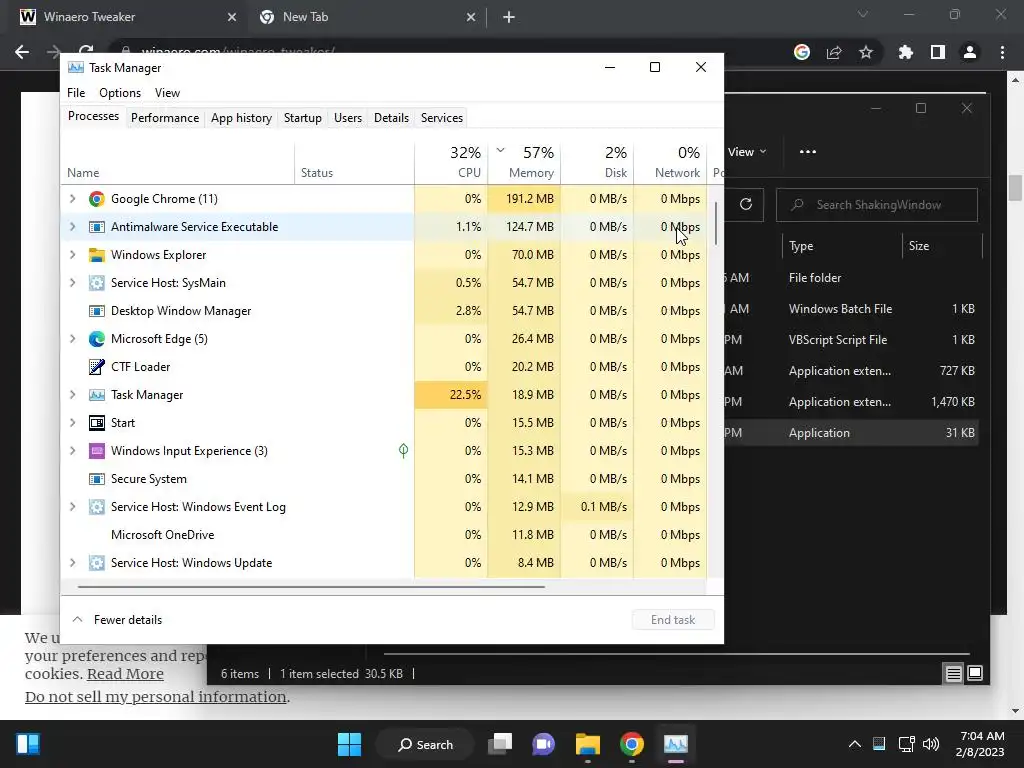The width and height of the screenshot is (1024, 768).
Task: Open Do not sell my personal information link
Action: (155, 697)
